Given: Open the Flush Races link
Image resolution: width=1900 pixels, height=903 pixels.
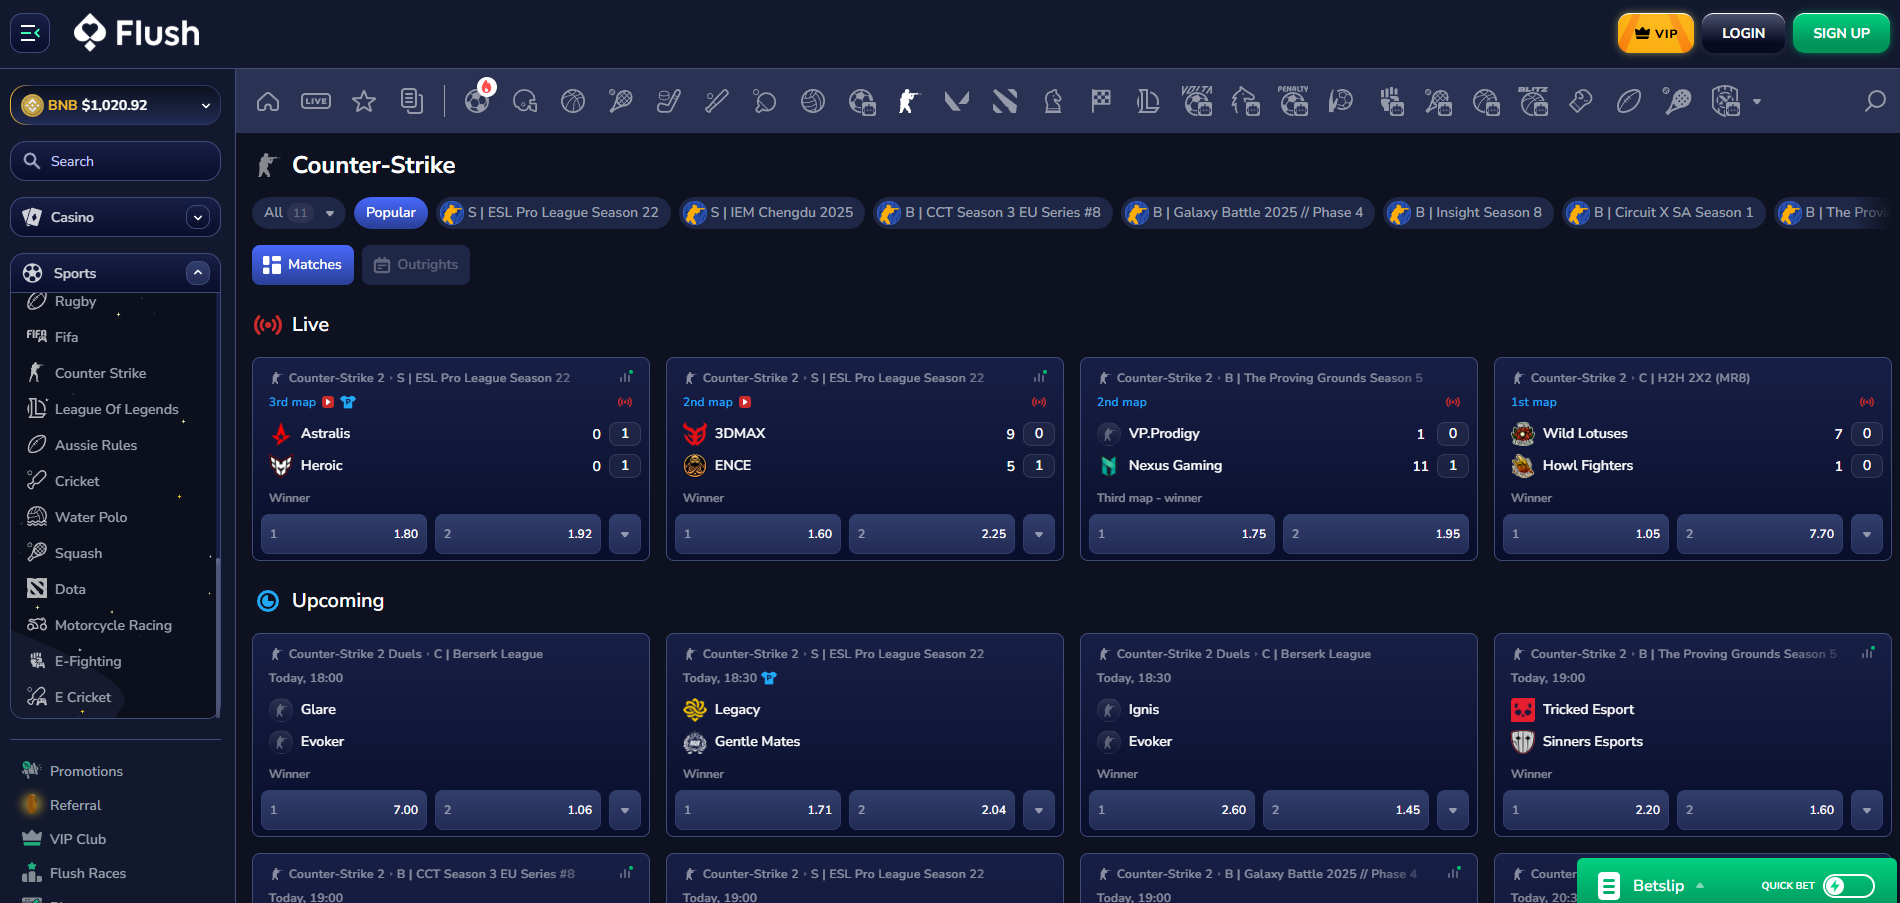Looking at the screenshot, I should (x=88, y=873).
